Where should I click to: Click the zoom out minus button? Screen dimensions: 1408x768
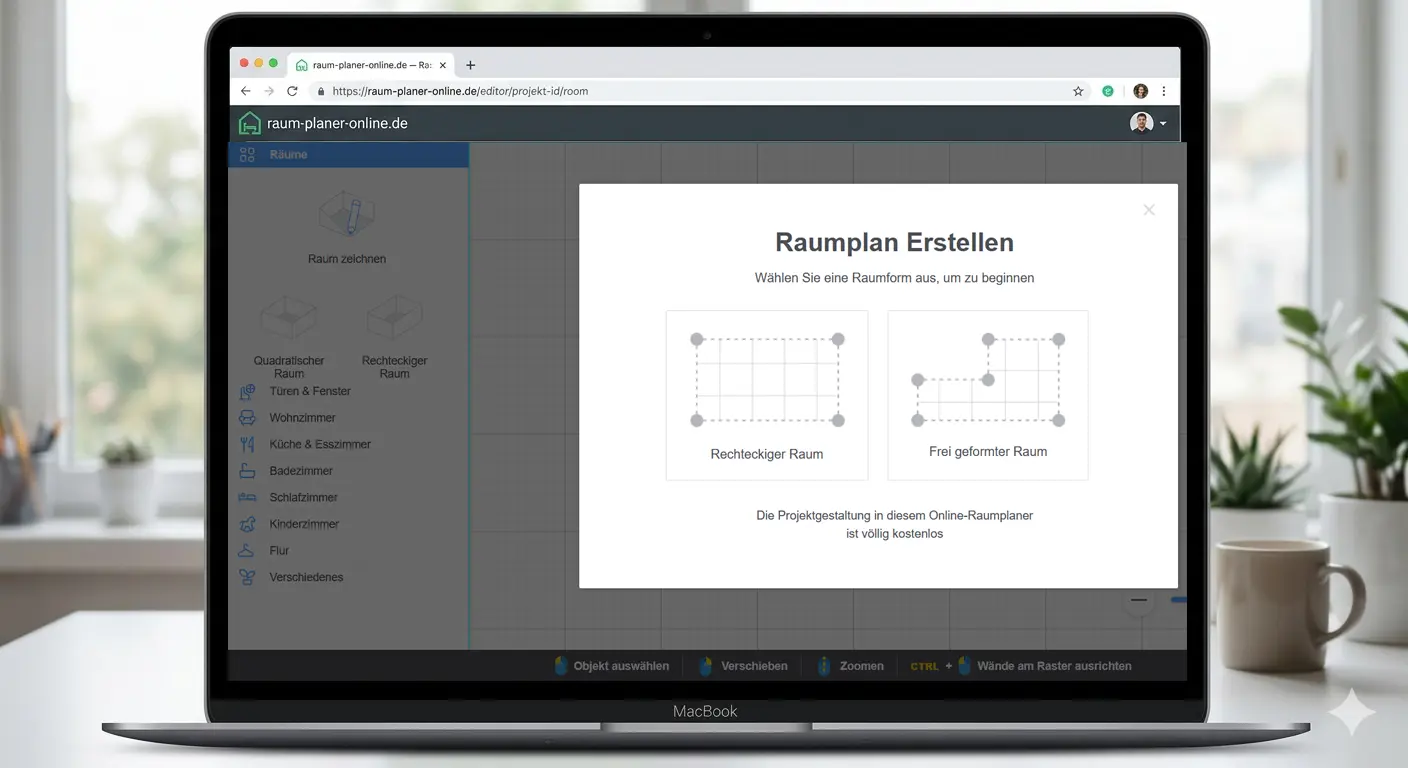pyautogui.click(x=1139, y=600)
